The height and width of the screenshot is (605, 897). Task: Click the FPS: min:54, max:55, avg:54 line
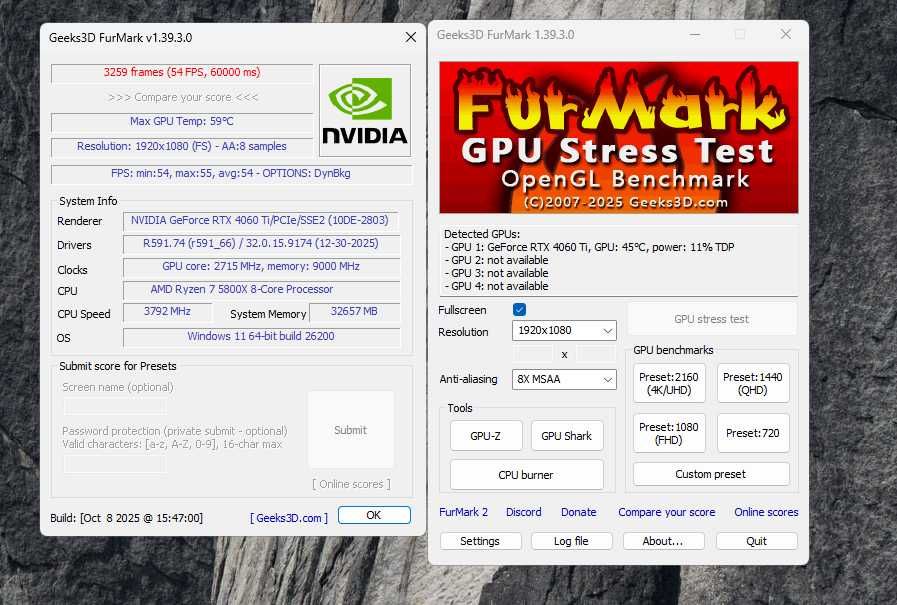tap(231, 173)
